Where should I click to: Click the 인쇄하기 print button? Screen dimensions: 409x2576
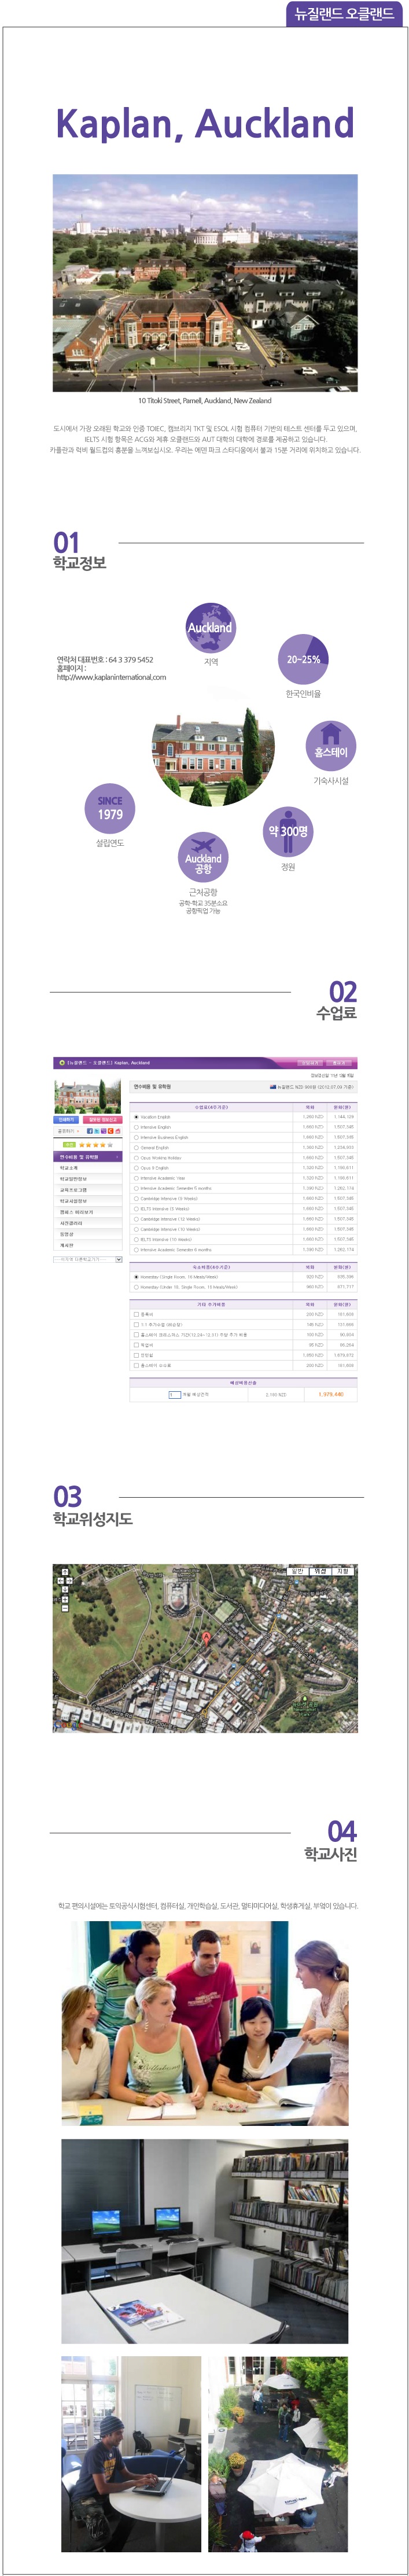click(x=66, y=1119)
